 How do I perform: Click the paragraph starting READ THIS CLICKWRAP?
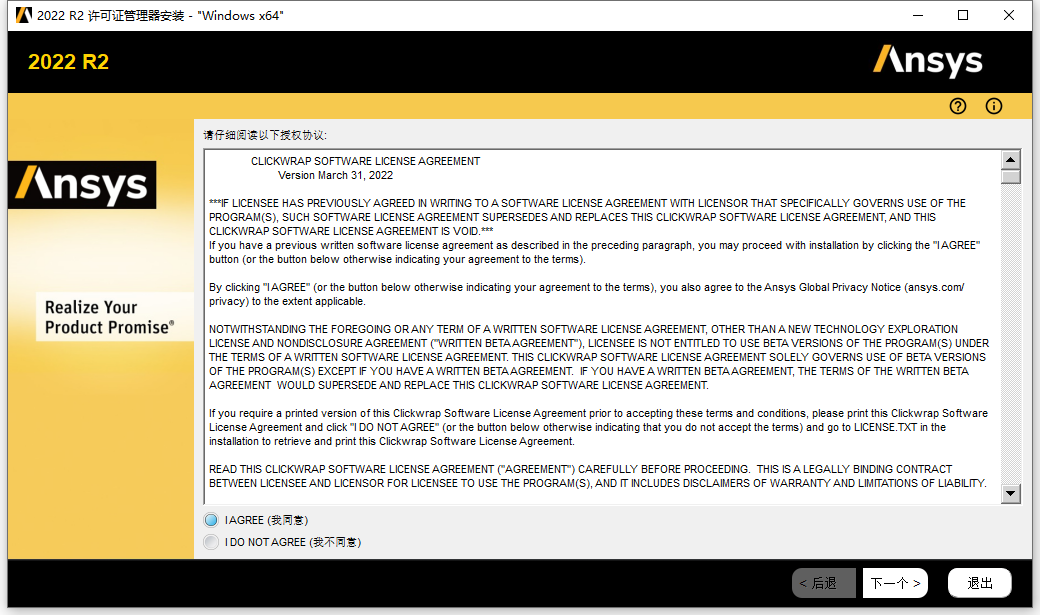598,476
